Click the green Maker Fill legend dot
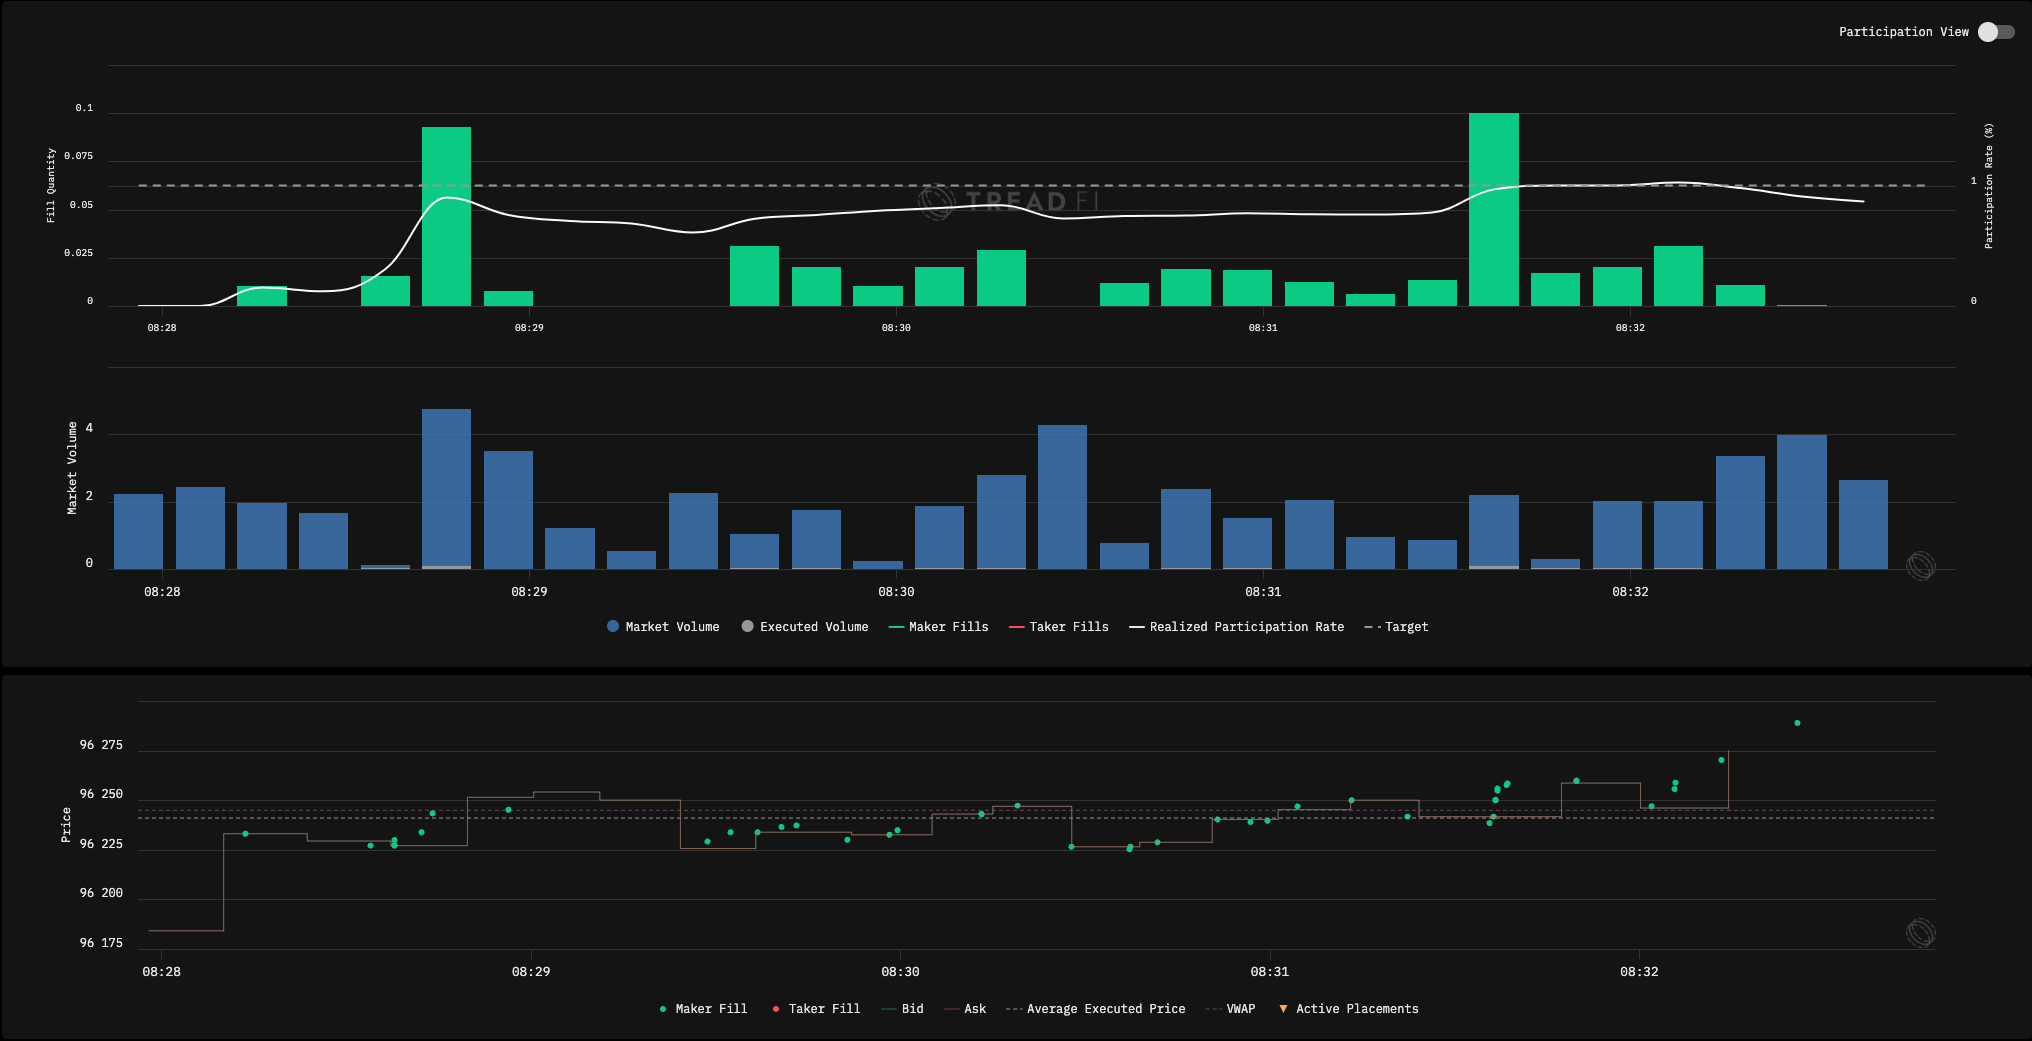2032x1041 pixels. [x=663, y=1009]
